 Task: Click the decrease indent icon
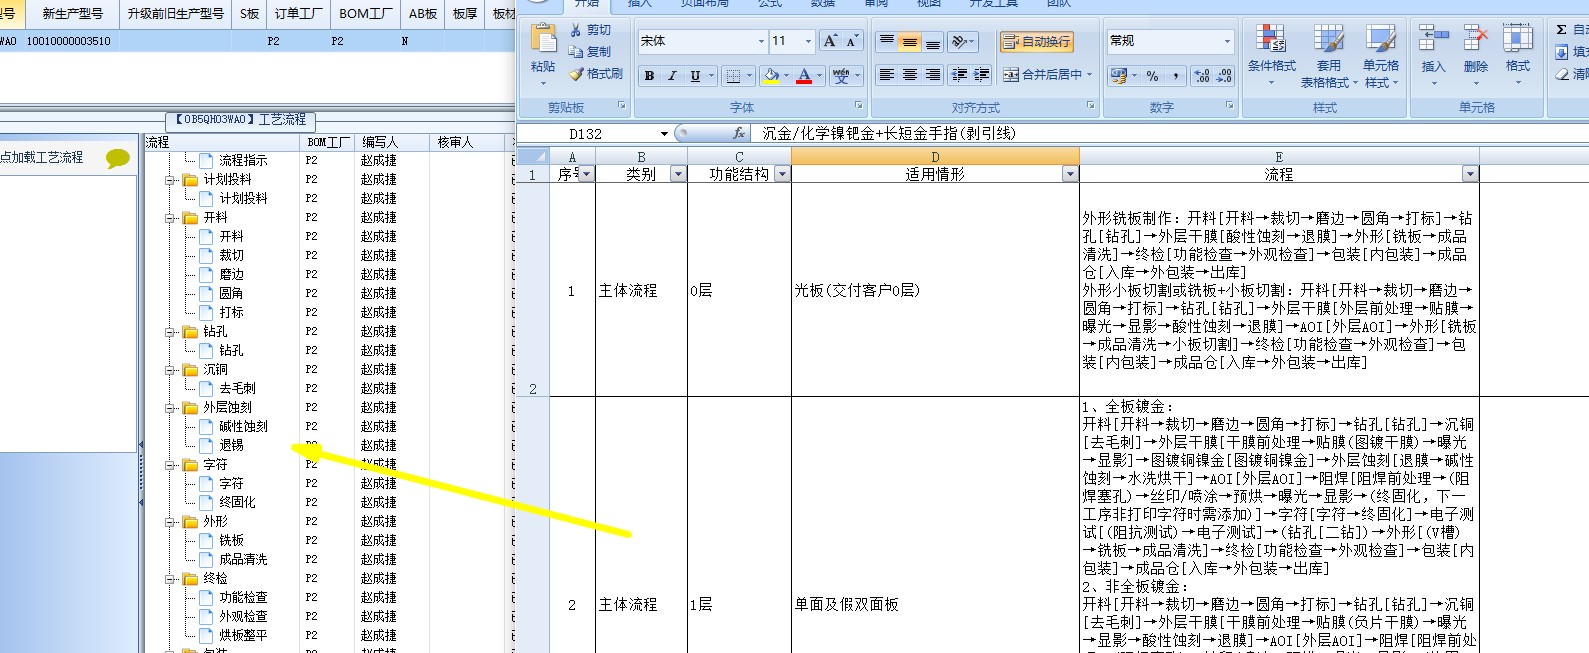pyautogui.click(x=960, y=75)
